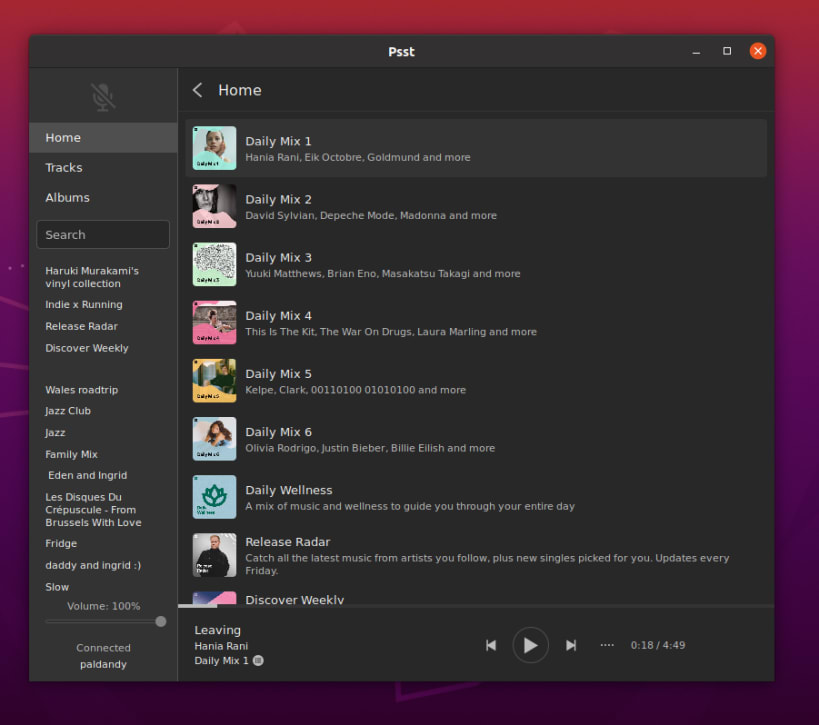Select the Daily Mix 4 title
Image resolution: width=819 pixels, height=725 pixels.
pyautogui.click(x=278, y=316)
